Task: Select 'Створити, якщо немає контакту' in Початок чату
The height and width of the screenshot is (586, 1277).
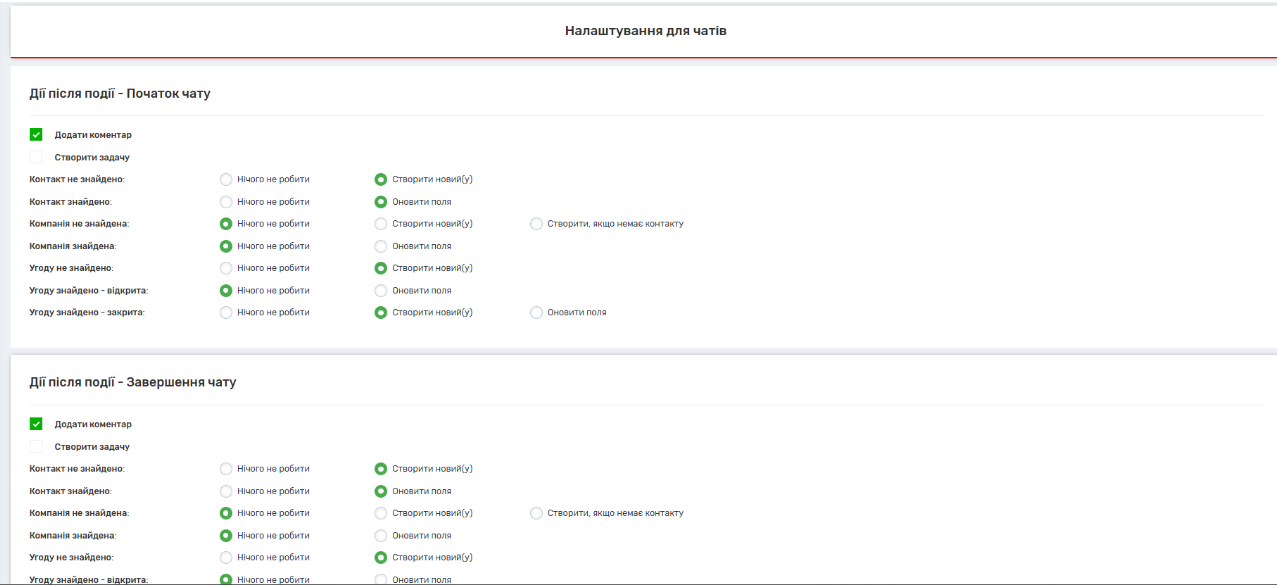Action: [537, 224]
